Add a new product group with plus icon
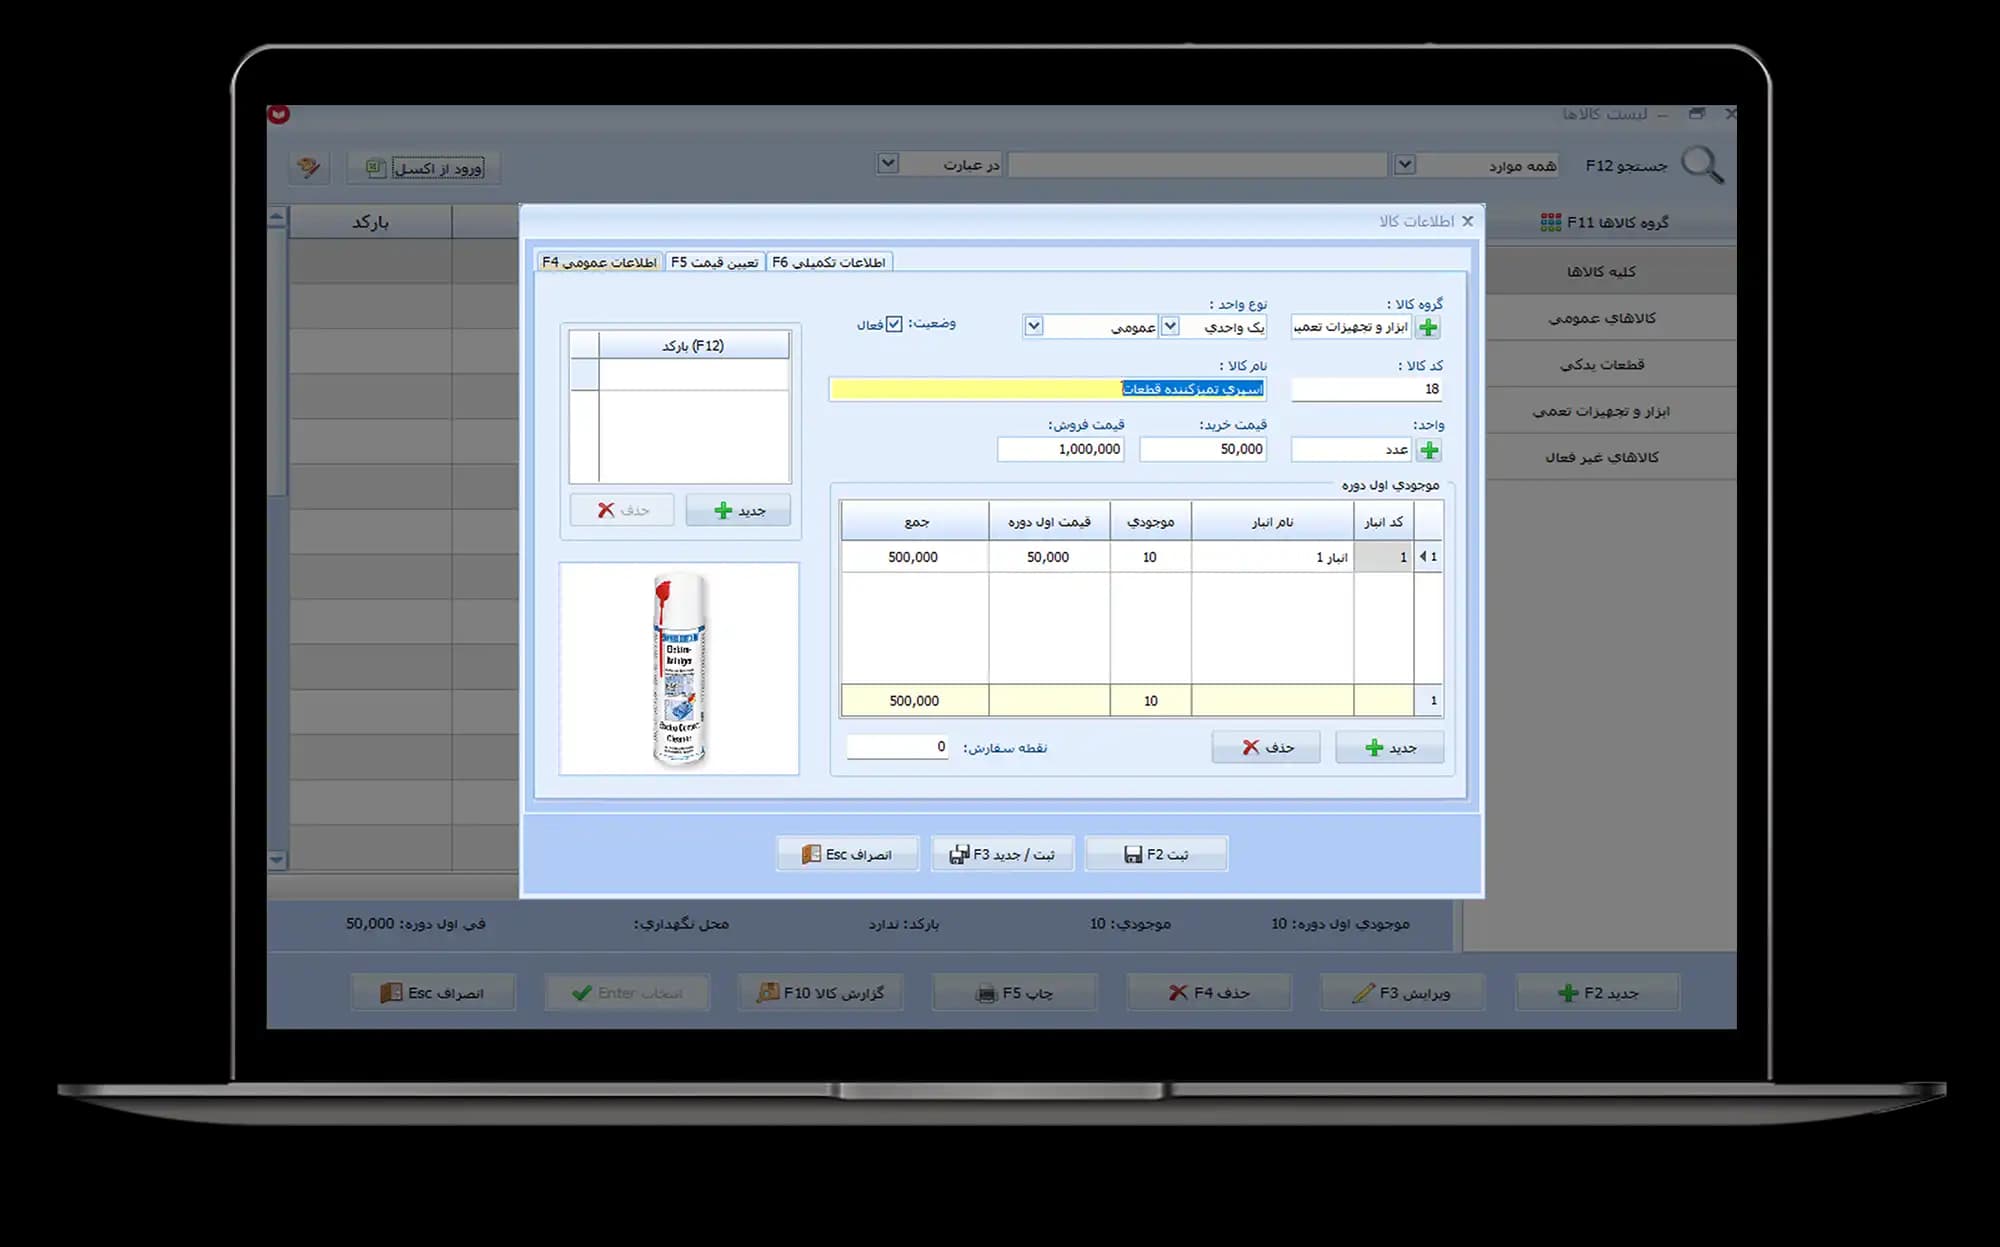This screenshot has width=2000, height=1247. [1428, 327]
